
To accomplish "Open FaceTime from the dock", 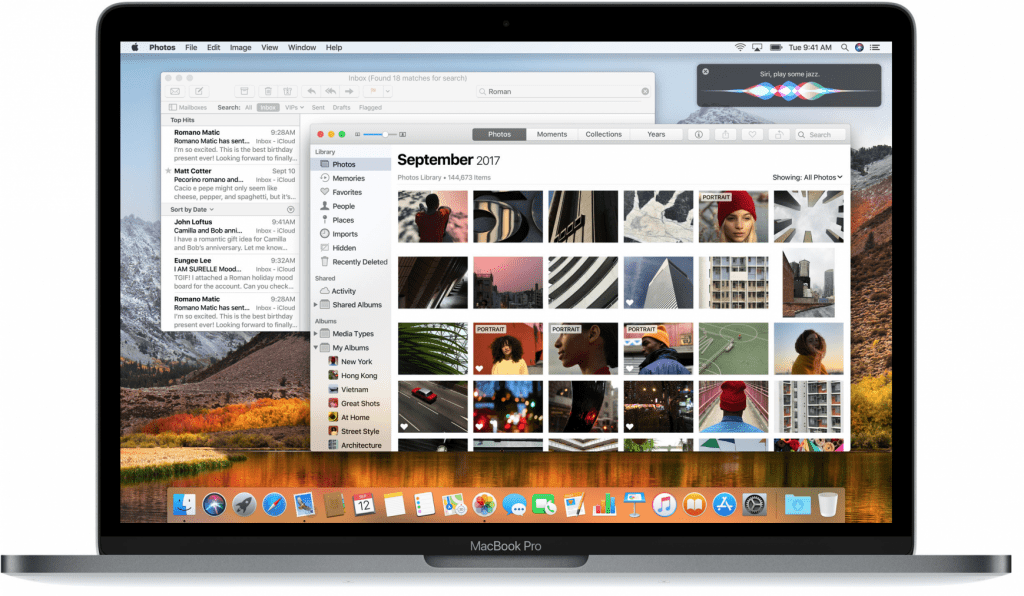I will [544, 505].
